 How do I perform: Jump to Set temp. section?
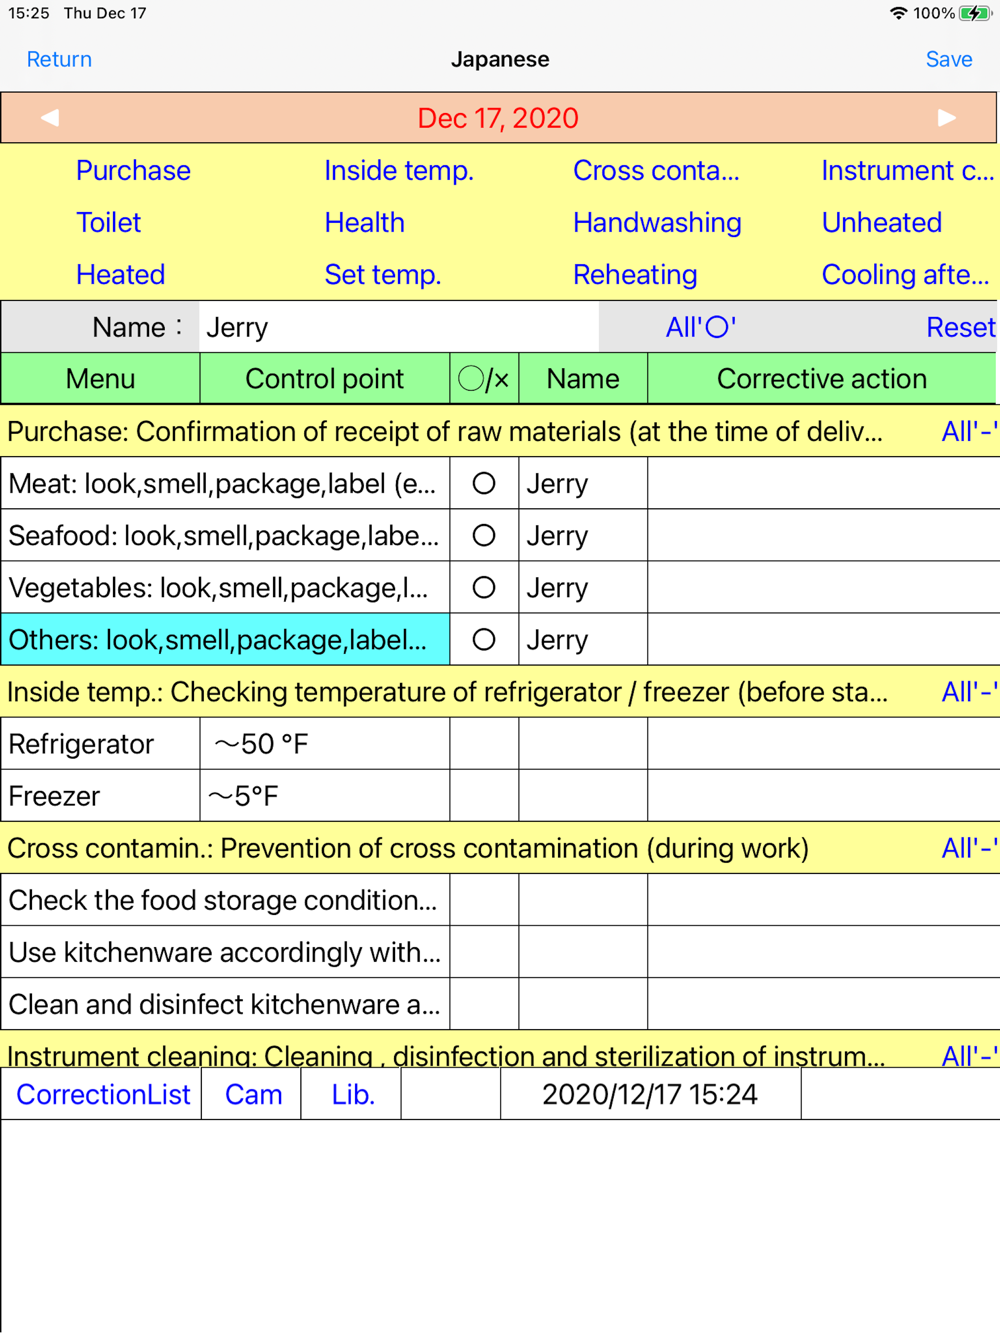click(x=383, y=274)
